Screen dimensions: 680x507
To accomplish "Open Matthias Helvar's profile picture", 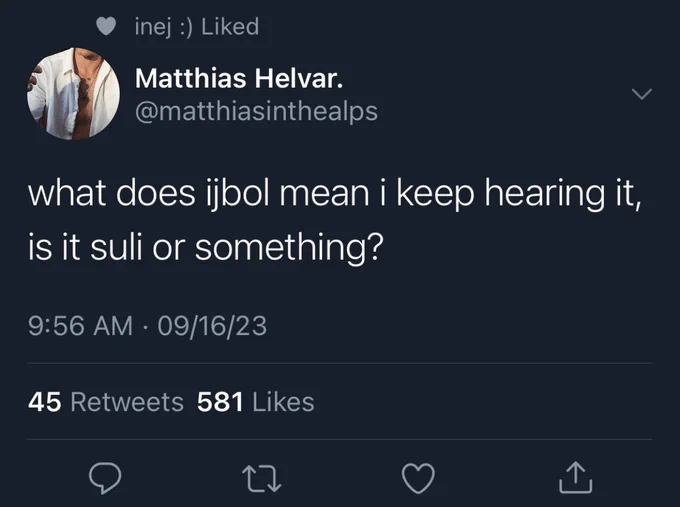I will coord(73,94).
